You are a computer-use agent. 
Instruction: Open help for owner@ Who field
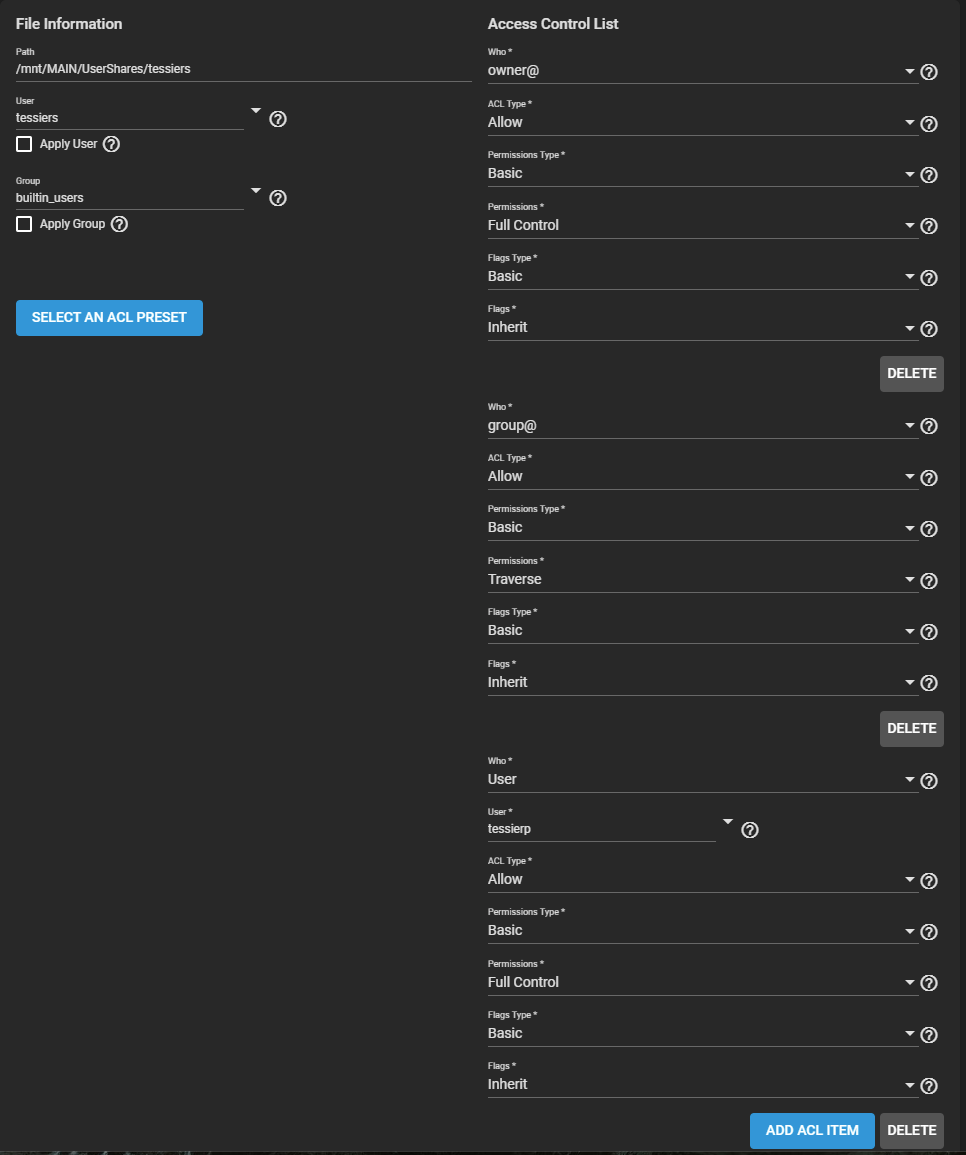coord(929,72)
